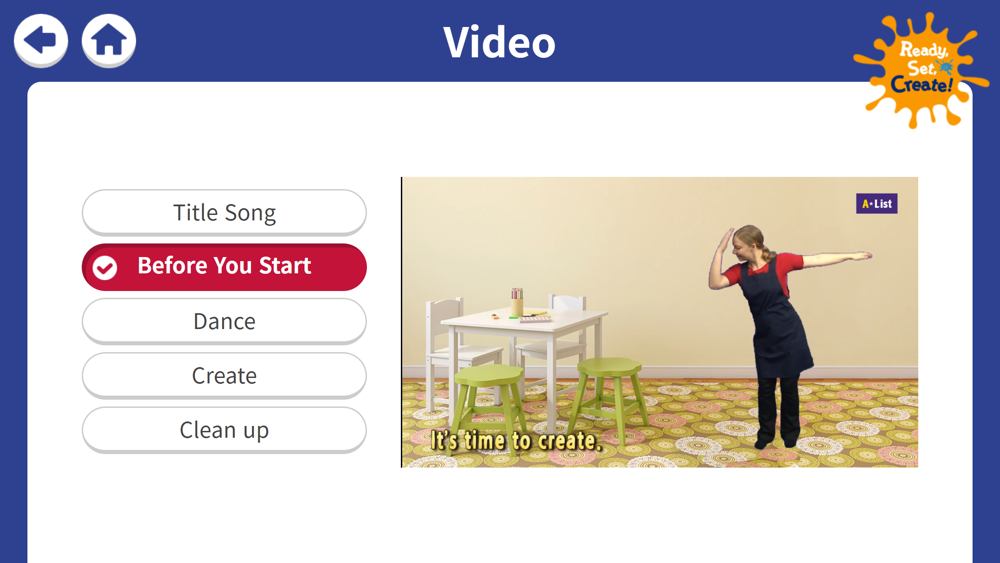Screen dimensions: 1000x563
Task: Click the left green stool in the video
Action: [x=491, y=400]
